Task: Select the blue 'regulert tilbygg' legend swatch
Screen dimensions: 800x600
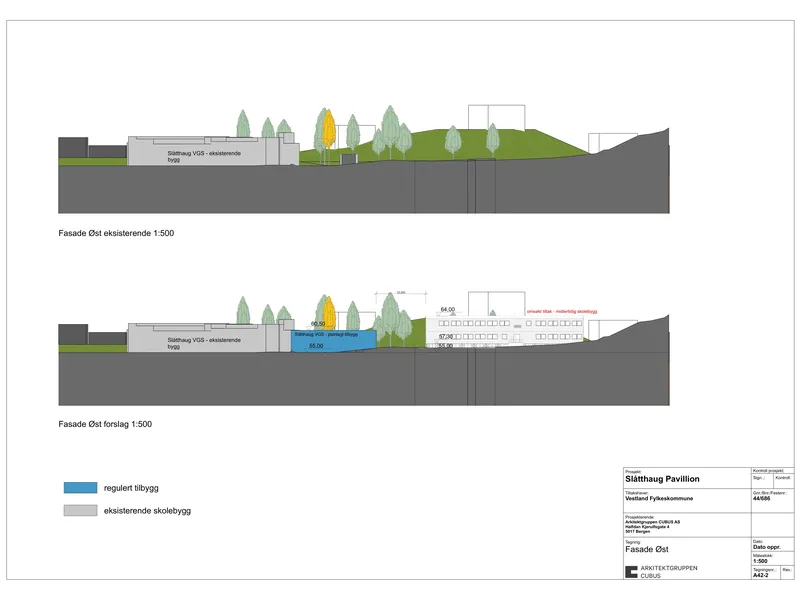Action: point(81,488)
